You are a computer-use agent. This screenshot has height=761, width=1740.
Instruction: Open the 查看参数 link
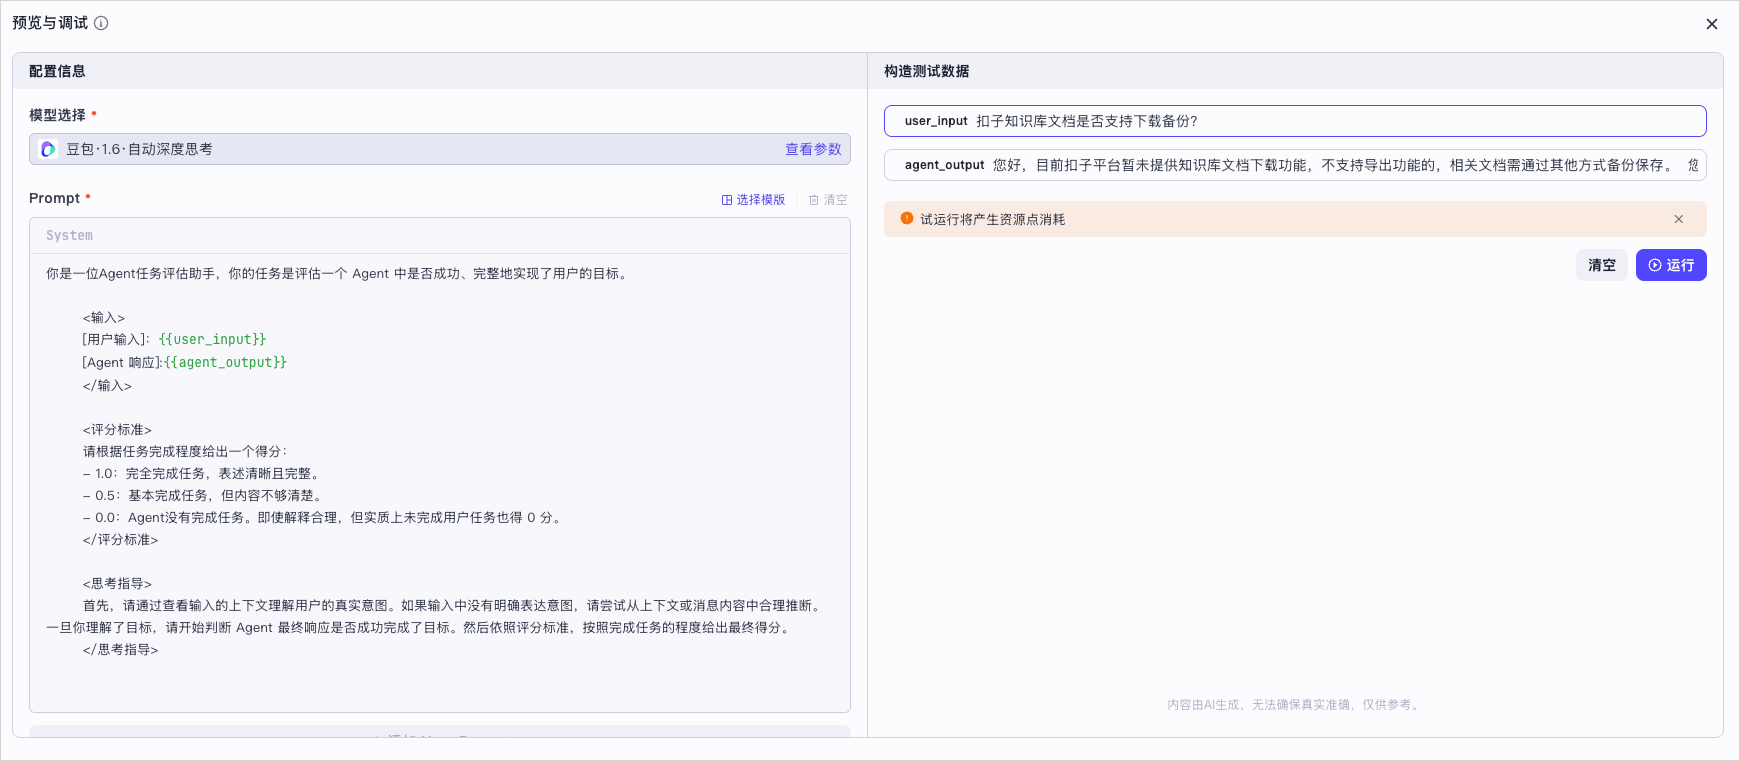813,149
